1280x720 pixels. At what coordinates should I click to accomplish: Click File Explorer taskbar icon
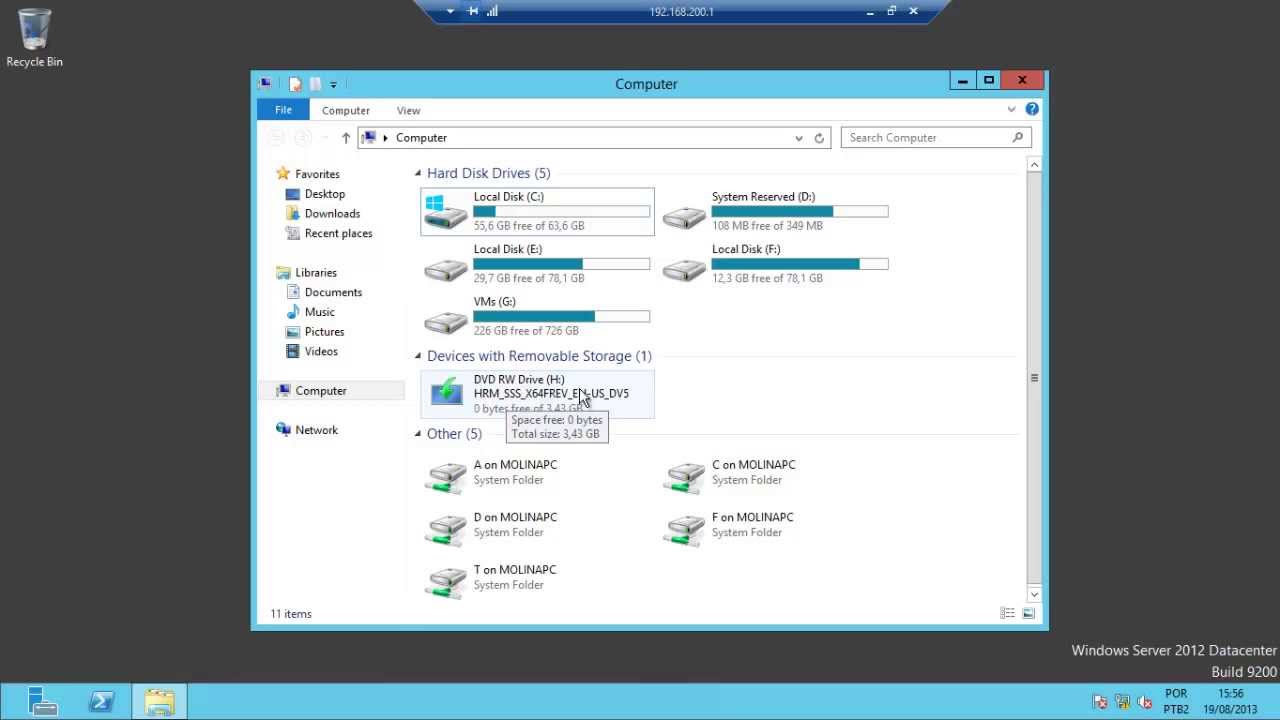159,702
